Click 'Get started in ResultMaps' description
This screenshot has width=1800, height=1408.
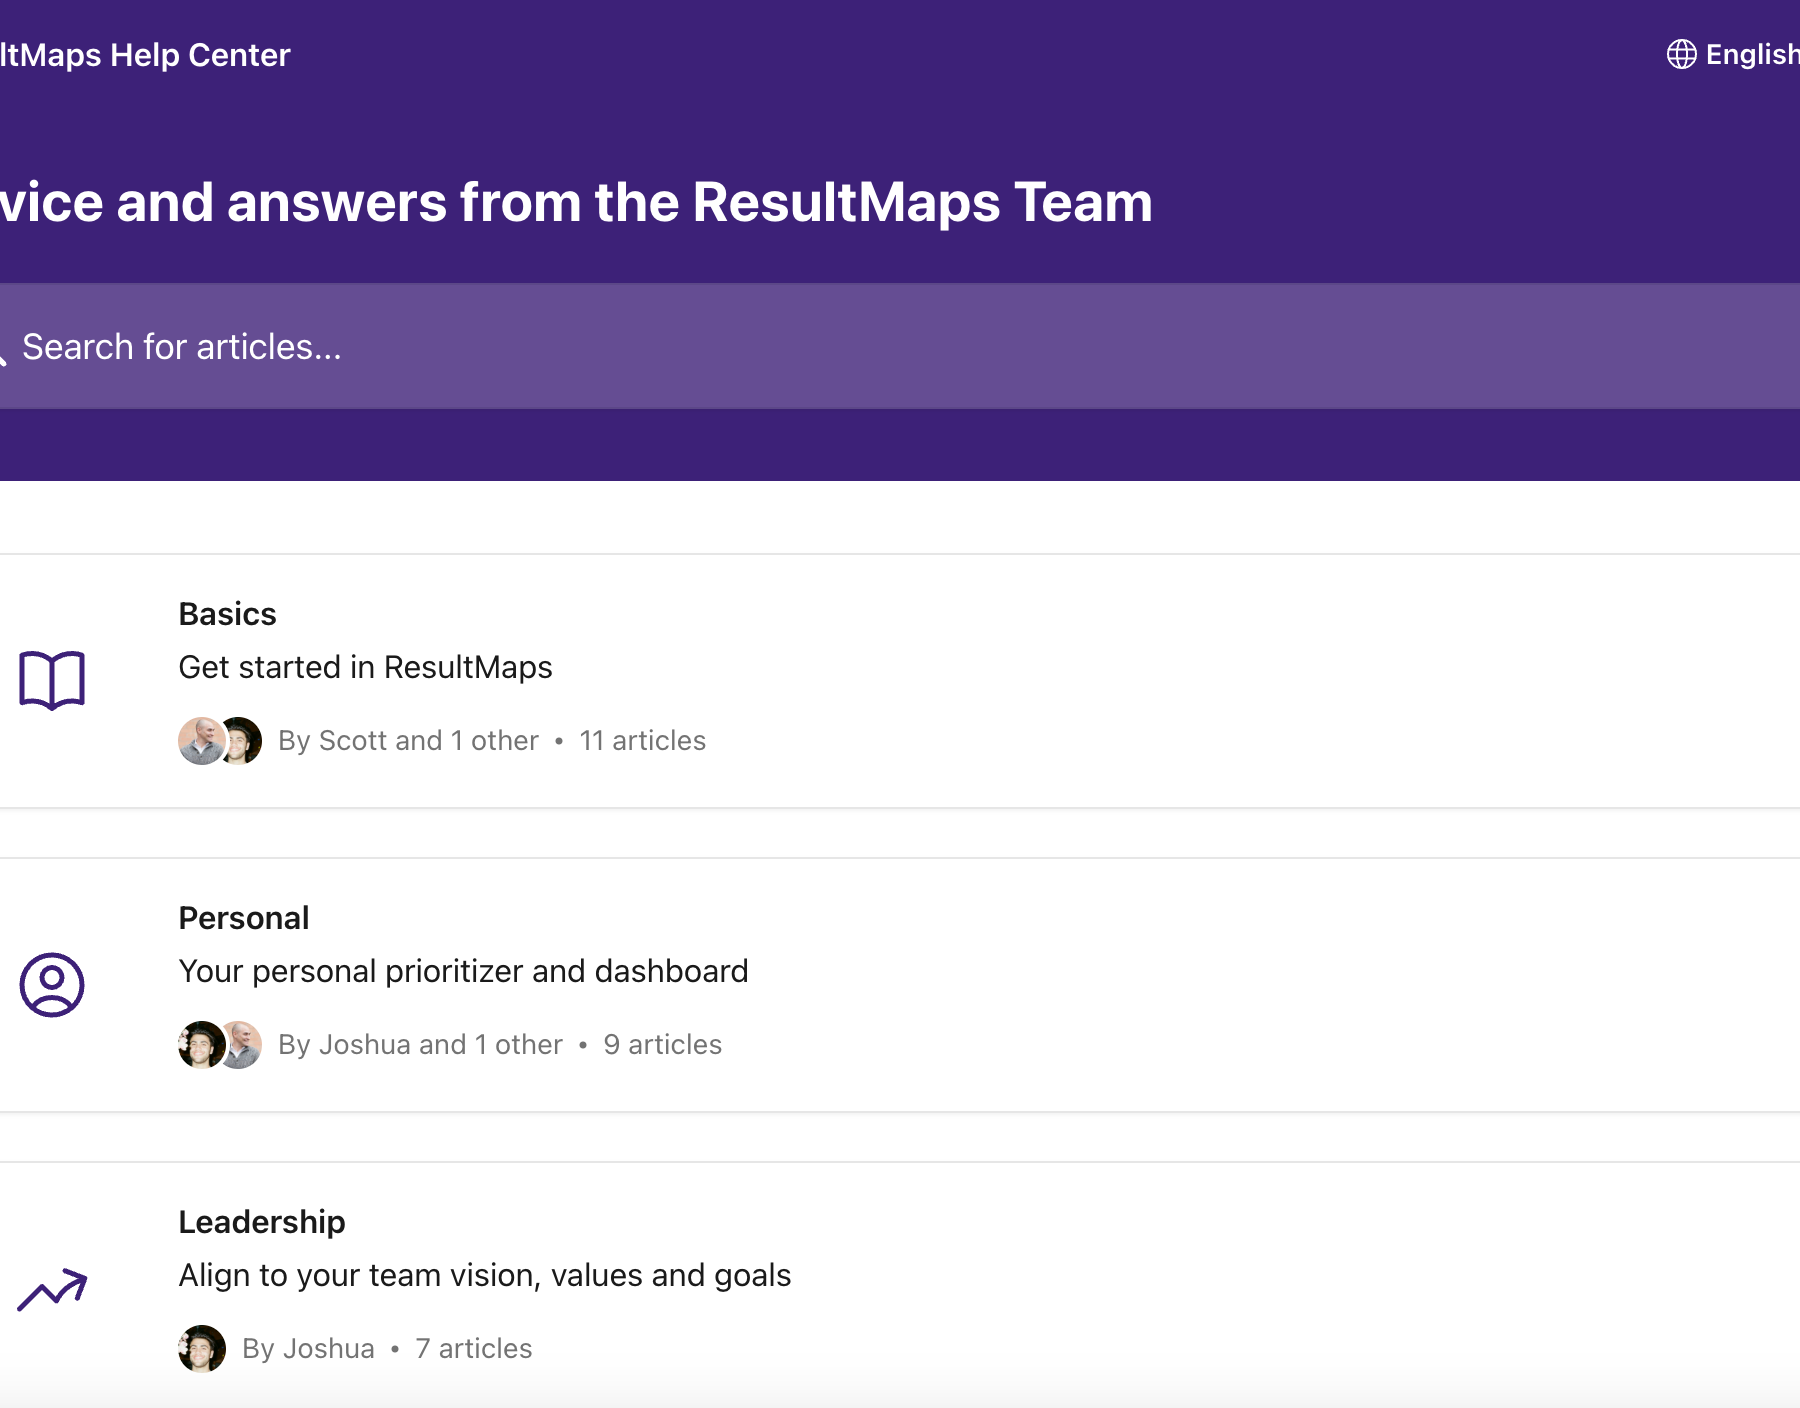coord(365,667)
